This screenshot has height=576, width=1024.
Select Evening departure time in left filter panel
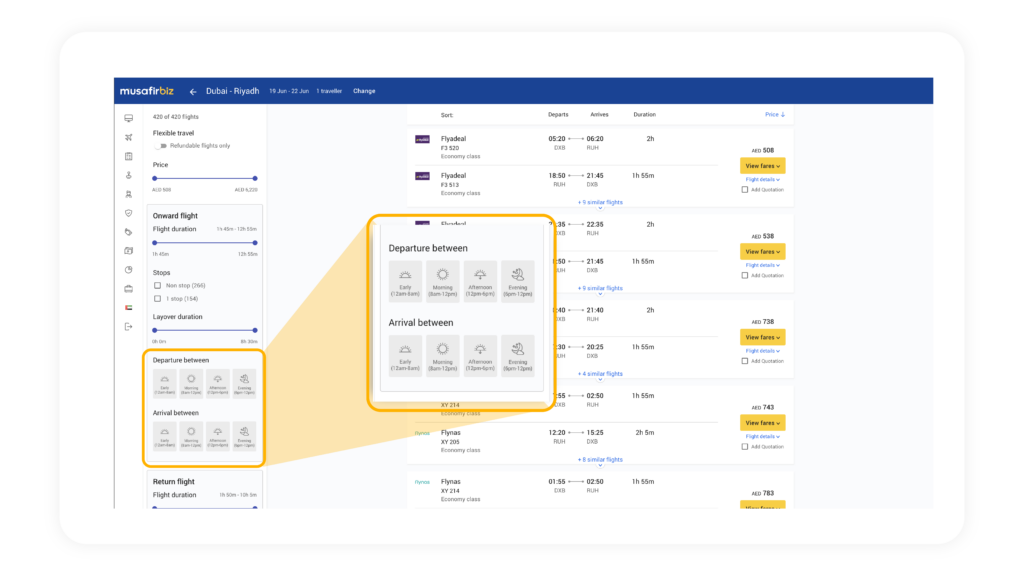point(244,384)
